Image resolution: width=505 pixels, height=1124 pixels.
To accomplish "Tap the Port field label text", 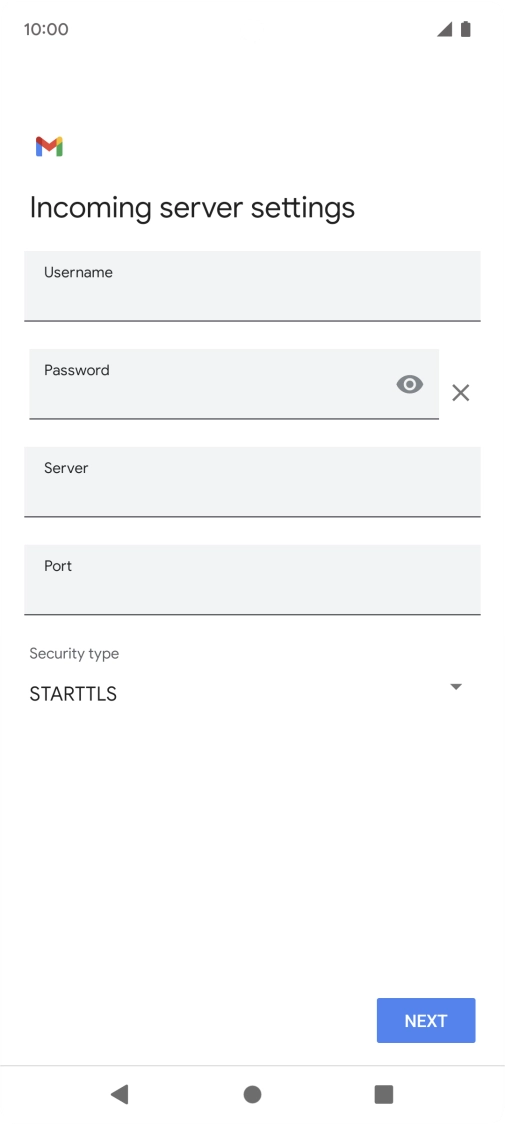I will coord(58,566).
